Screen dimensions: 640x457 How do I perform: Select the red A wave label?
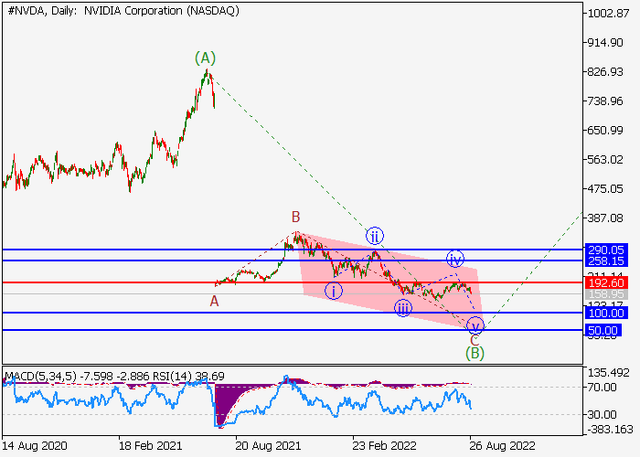(214, 302)
